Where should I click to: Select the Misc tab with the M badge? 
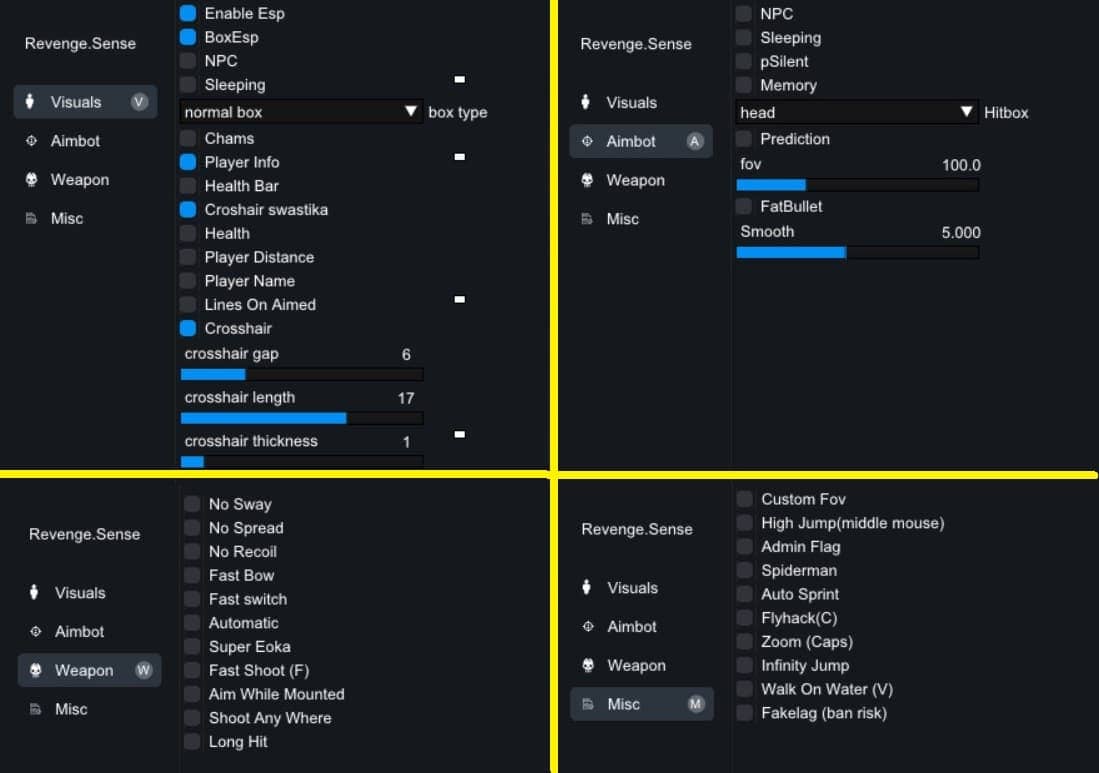tap(642, 704)
